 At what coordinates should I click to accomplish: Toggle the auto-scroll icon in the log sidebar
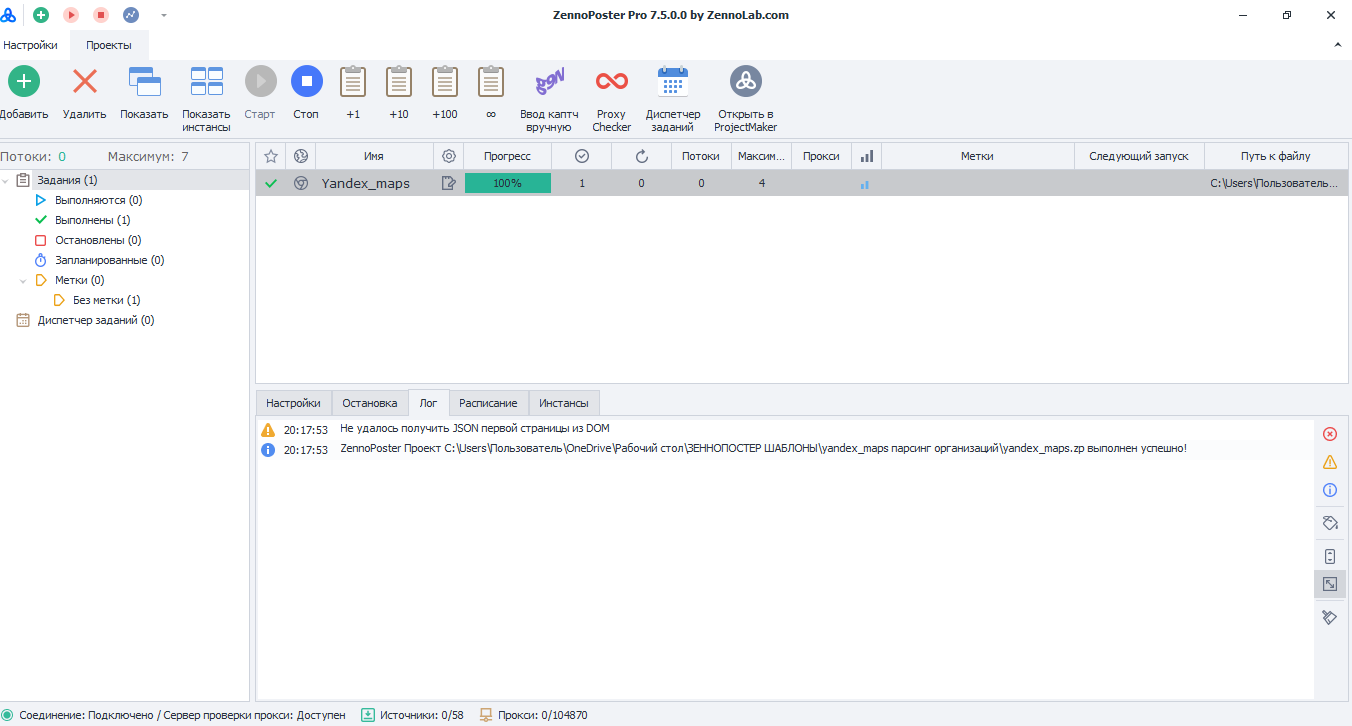coord(1330,557)
